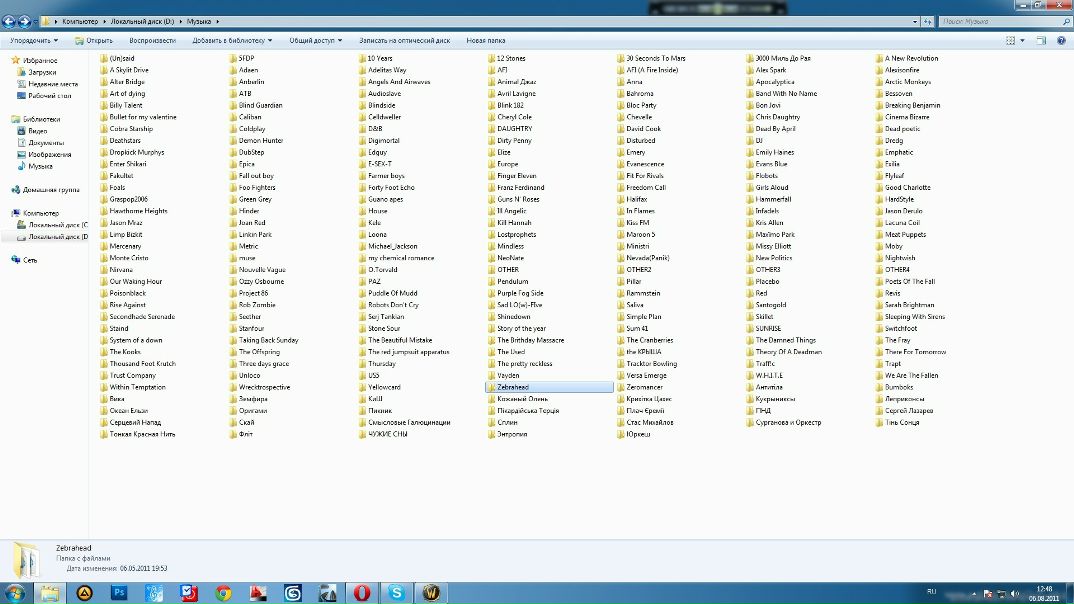Select the Документы library
Image resolution: width=1074 pixels, height=604 pixels.
click(x=40, y=142)
